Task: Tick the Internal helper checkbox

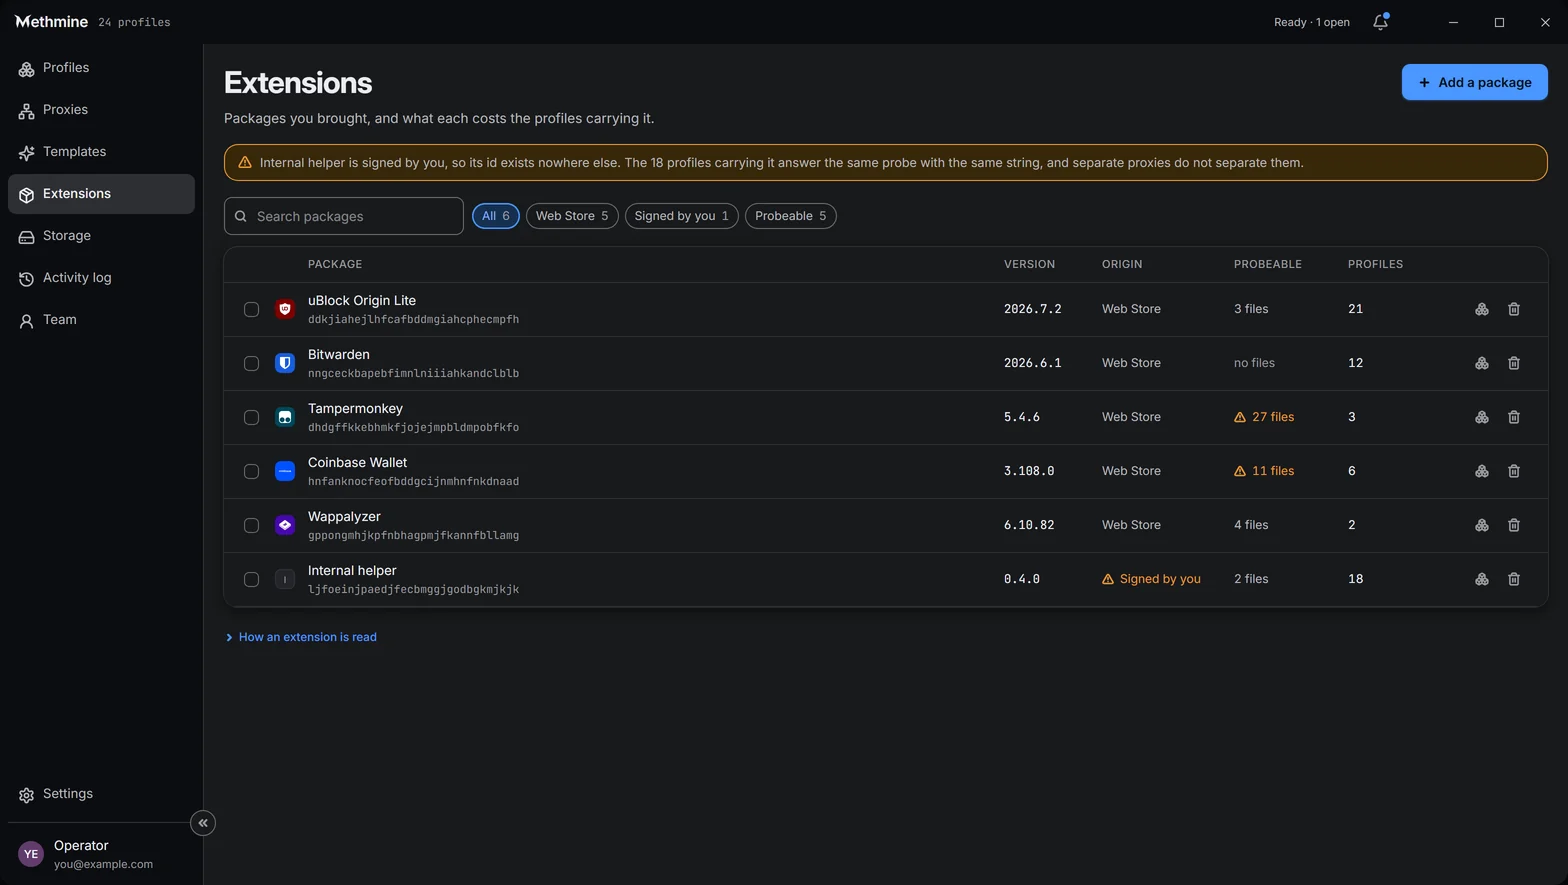Action: click(x=252, y=579)
